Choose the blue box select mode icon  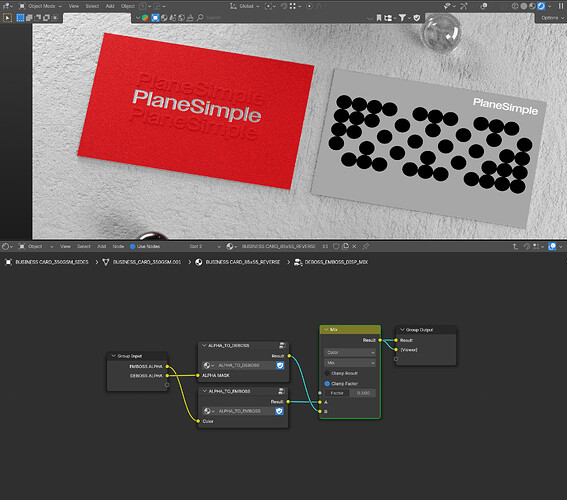[x=20, y=17]
